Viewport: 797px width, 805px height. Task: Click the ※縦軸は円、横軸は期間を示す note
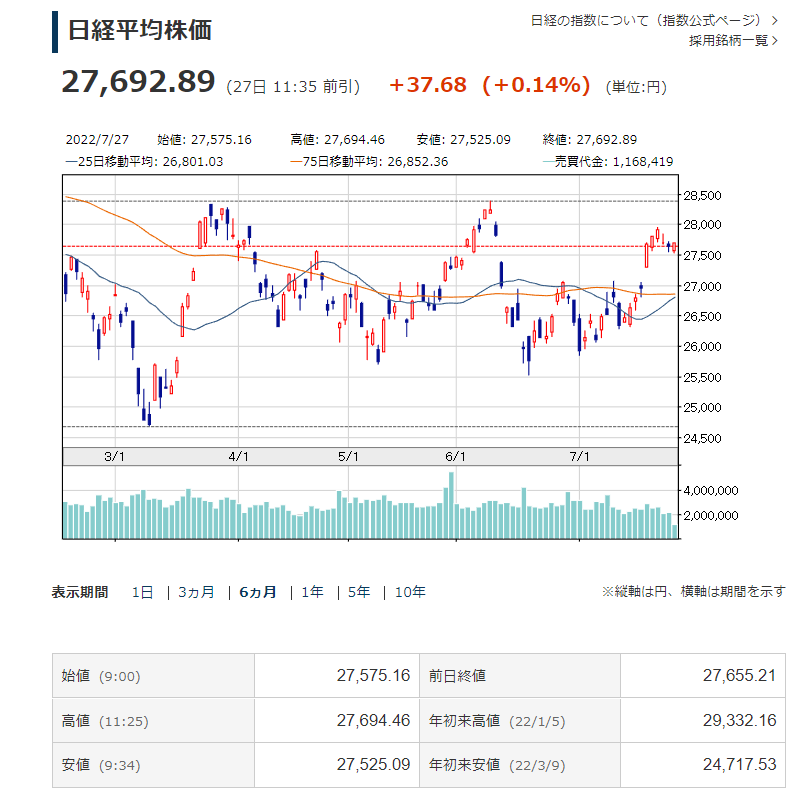point(693,591)
